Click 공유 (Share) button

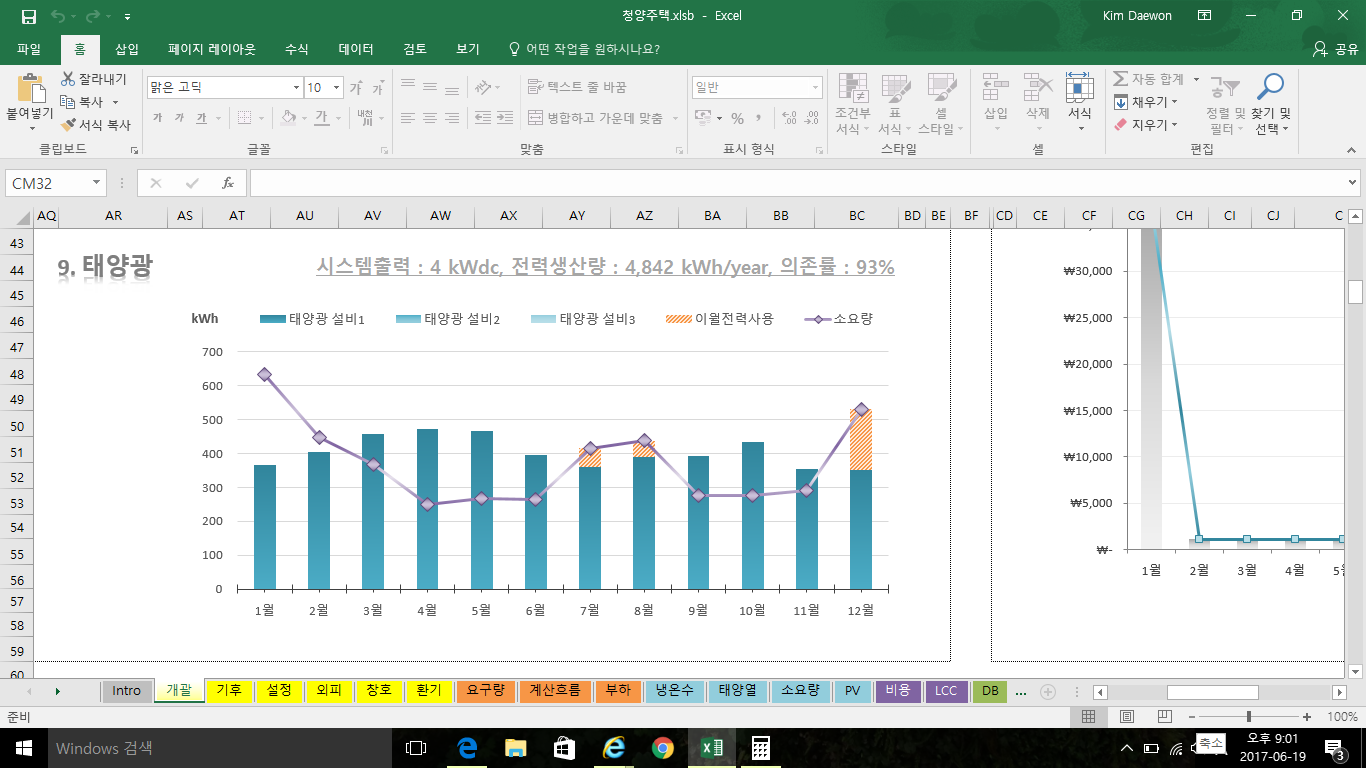tap(1336, 49)
